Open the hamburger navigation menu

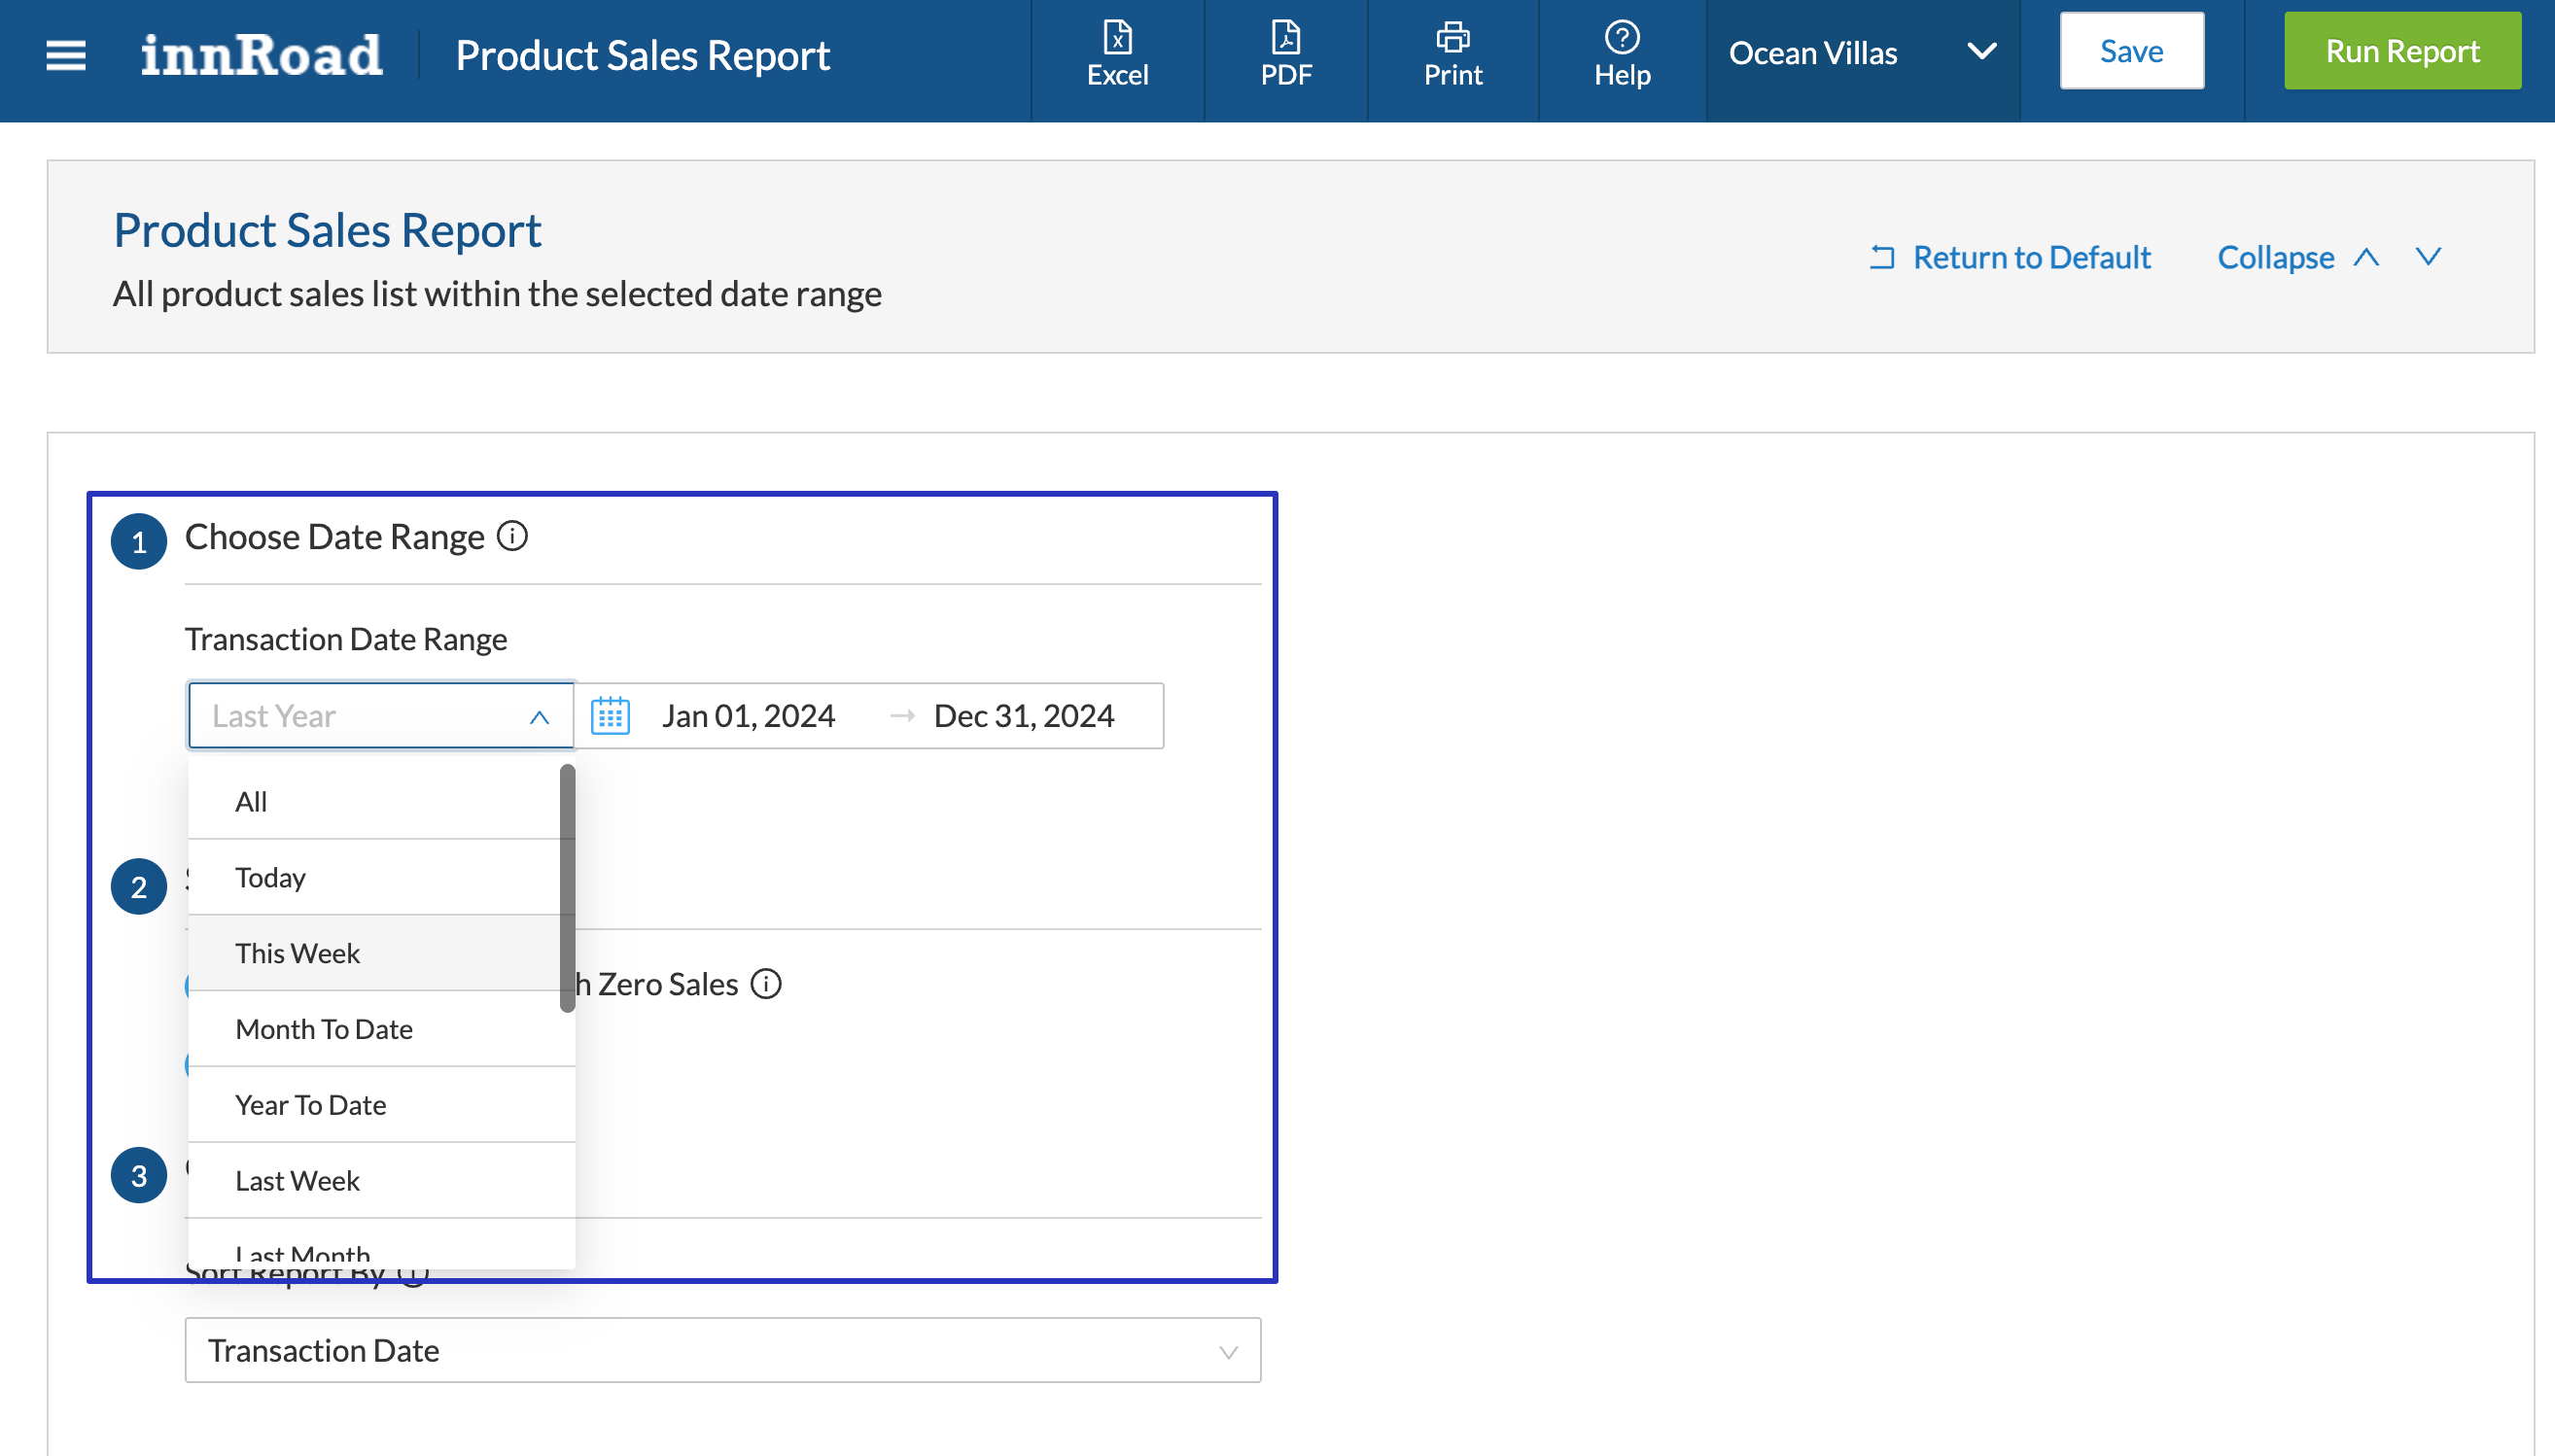[x=66, y=55]
